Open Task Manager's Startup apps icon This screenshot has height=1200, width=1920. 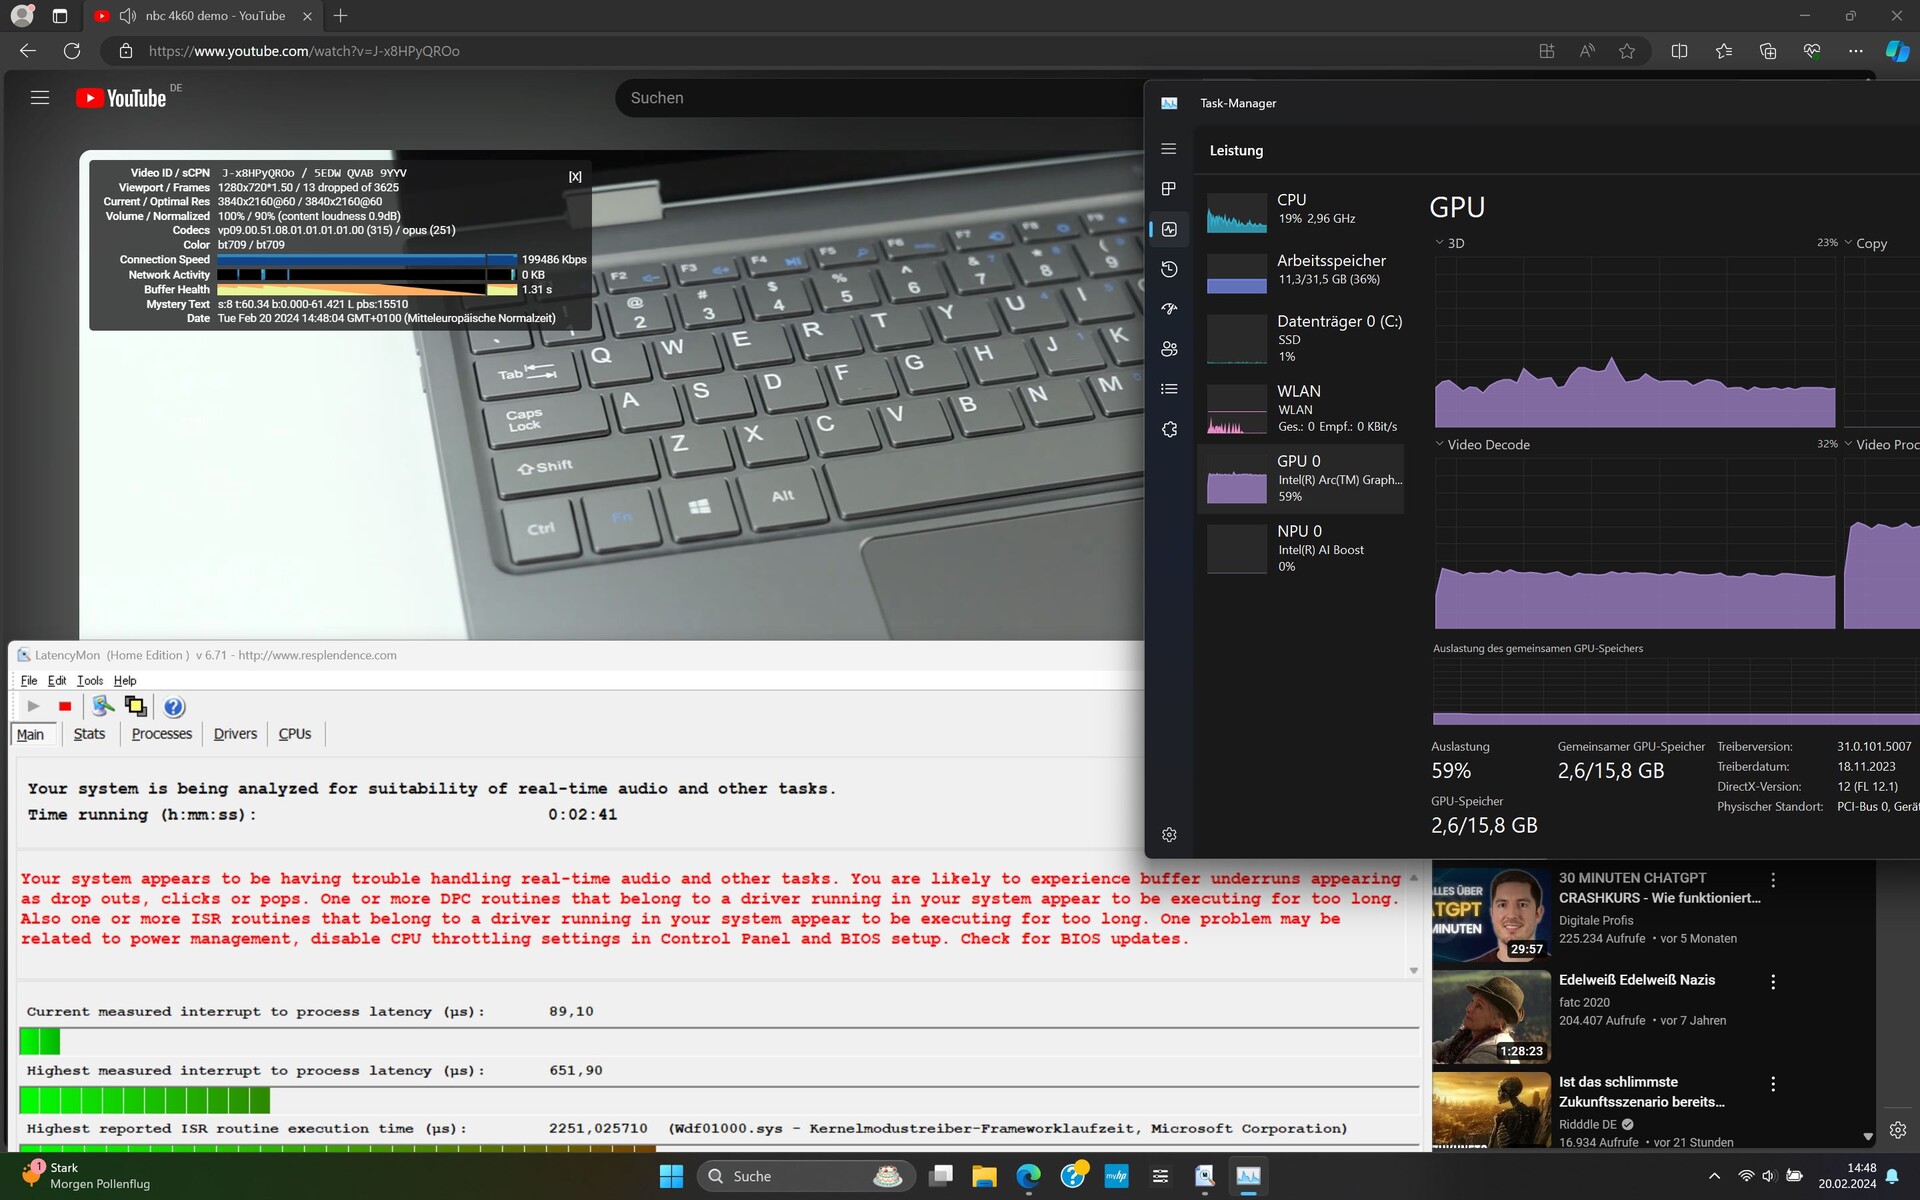click(x=1169, y=309)
